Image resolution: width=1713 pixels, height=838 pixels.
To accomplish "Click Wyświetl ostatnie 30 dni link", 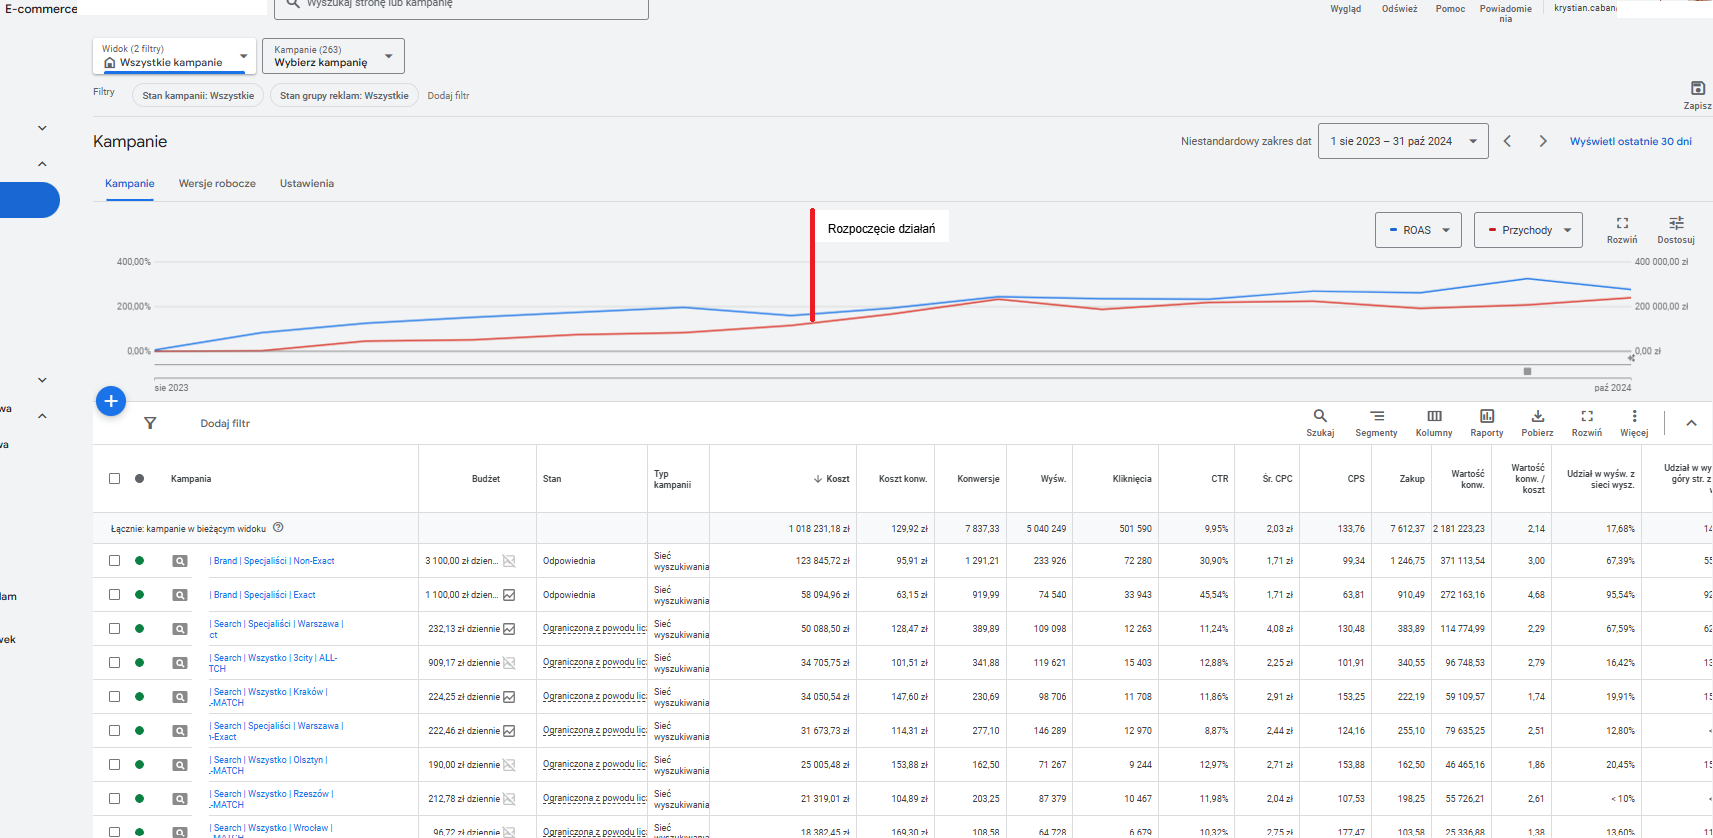I will point(1631,141).
